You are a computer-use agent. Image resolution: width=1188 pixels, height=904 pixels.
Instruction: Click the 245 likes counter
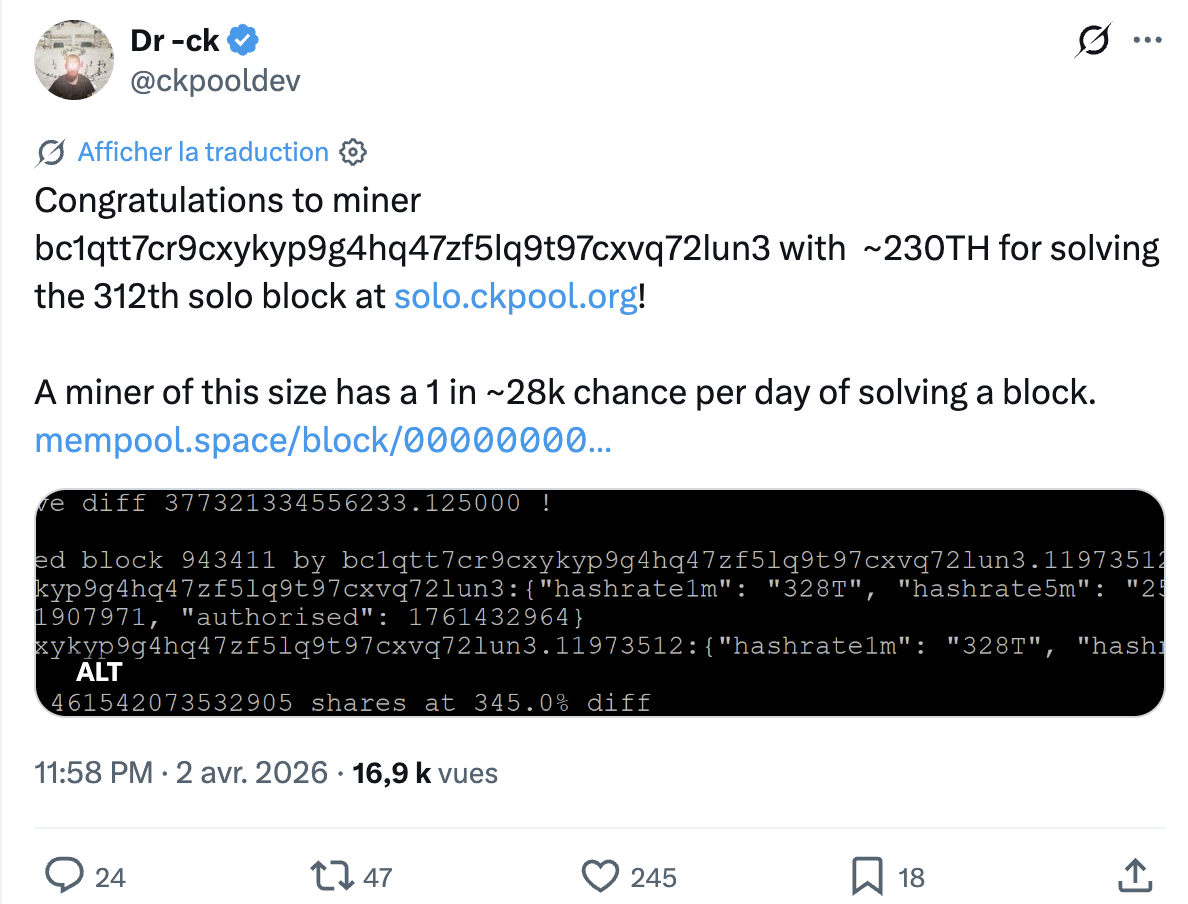(x=651, y=877)
